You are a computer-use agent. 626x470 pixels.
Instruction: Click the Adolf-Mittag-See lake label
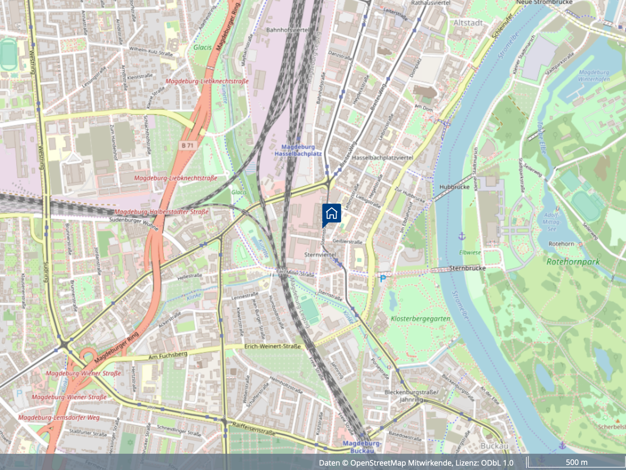pos(551,222)
